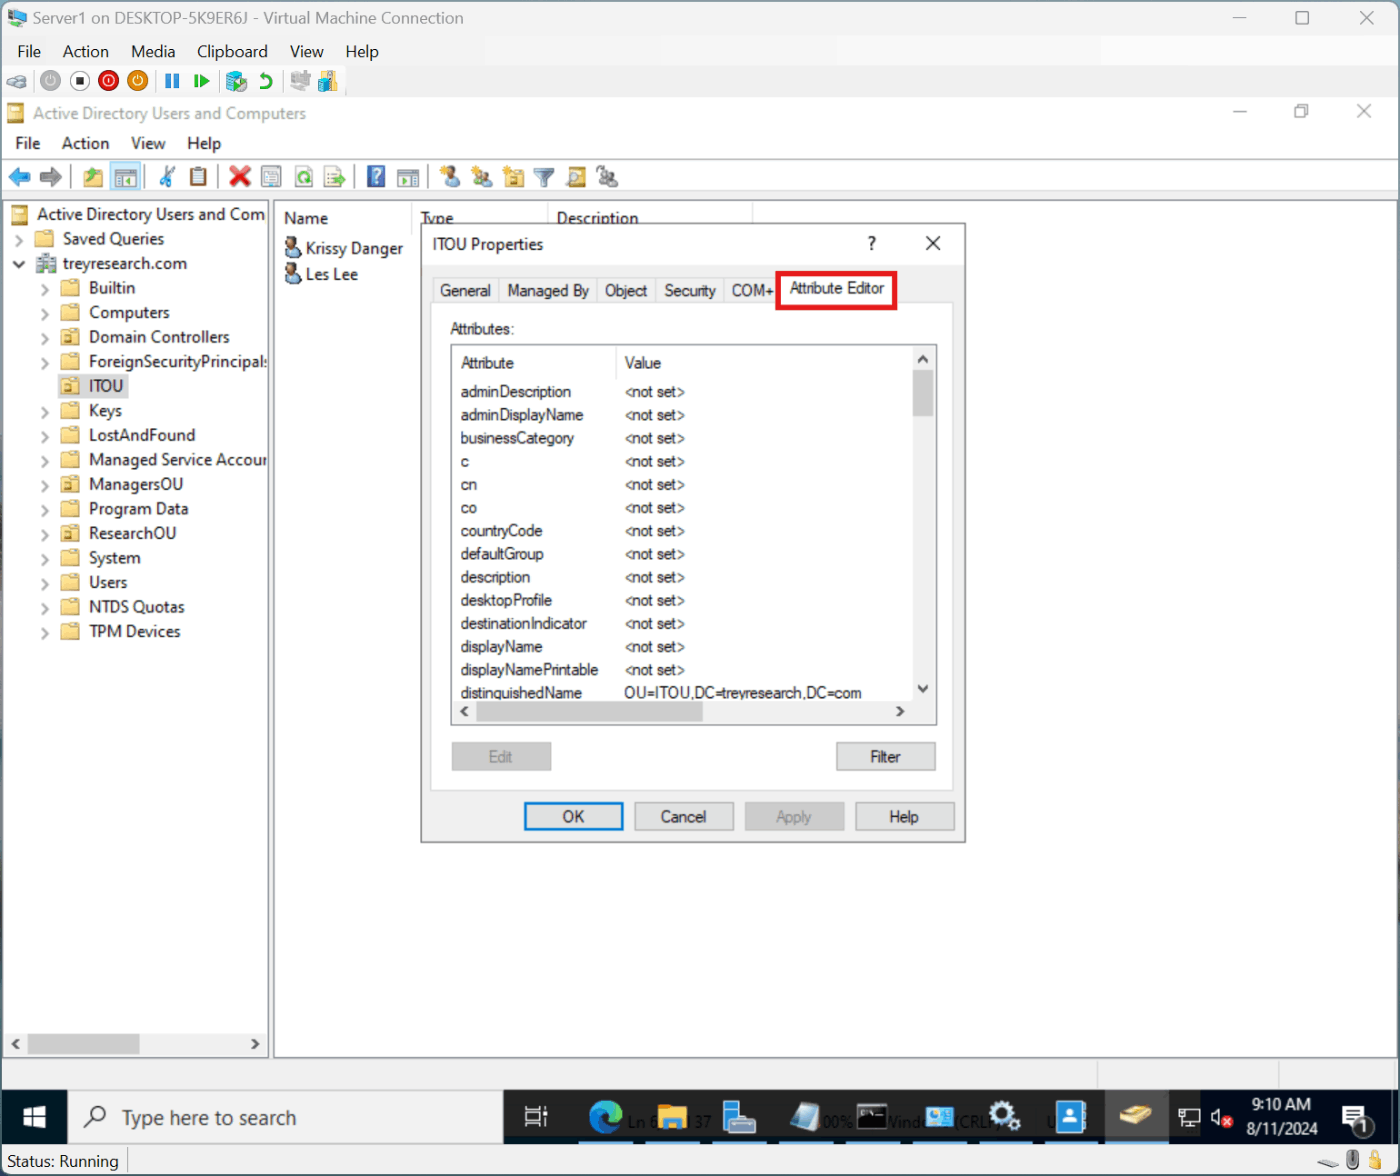Screen dimensions: 1400x1176
Task: Click the Up one level folder icon
Action: (x=93, y=178)
